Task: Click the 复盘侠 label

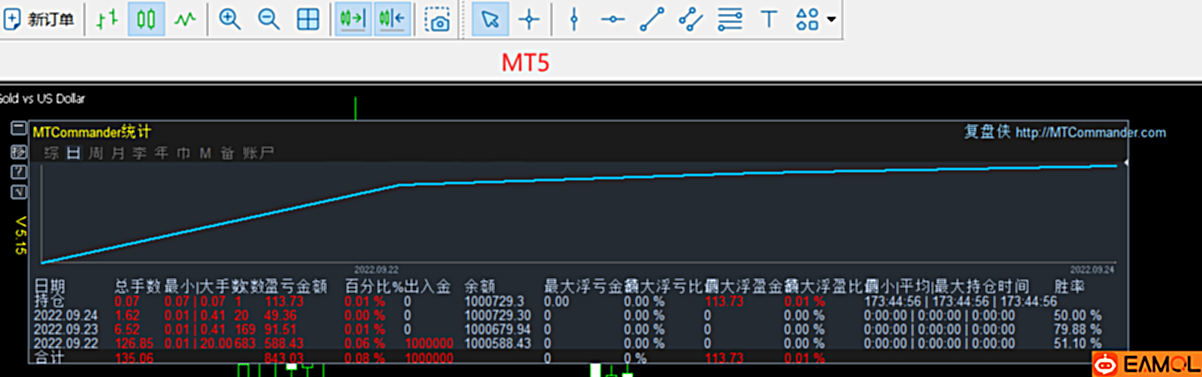Action: click(x=988, y=132)
